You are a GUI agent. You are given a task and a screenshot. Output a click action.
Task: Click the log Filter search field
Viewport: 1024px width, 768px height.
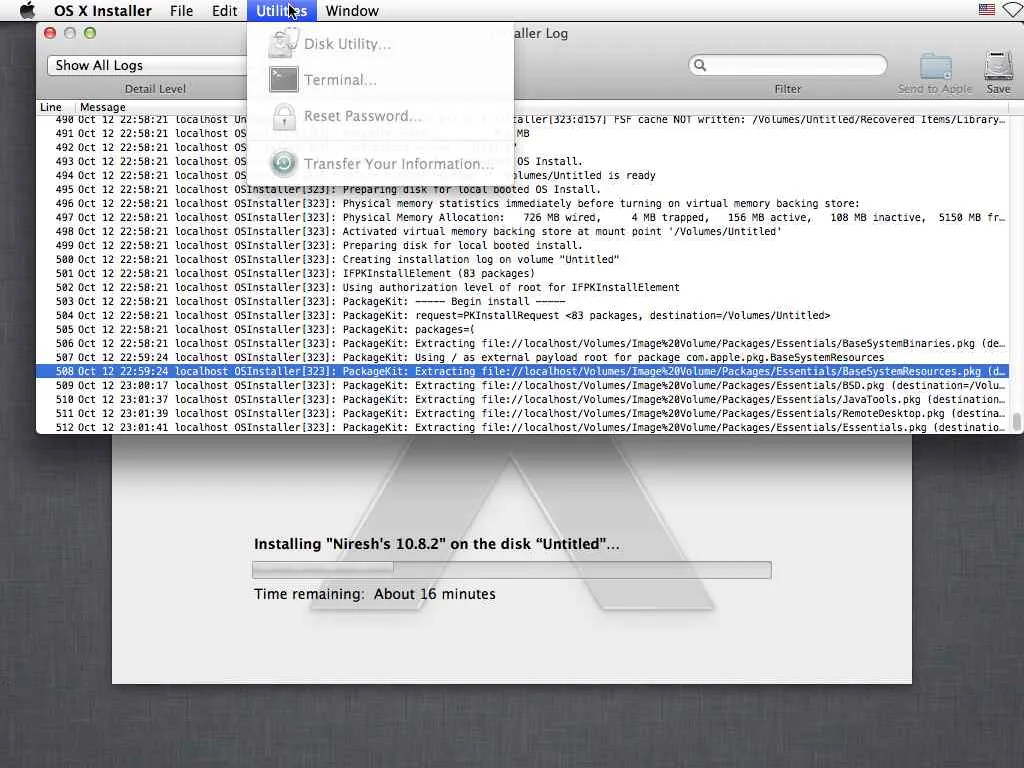(x=788, y=65)
